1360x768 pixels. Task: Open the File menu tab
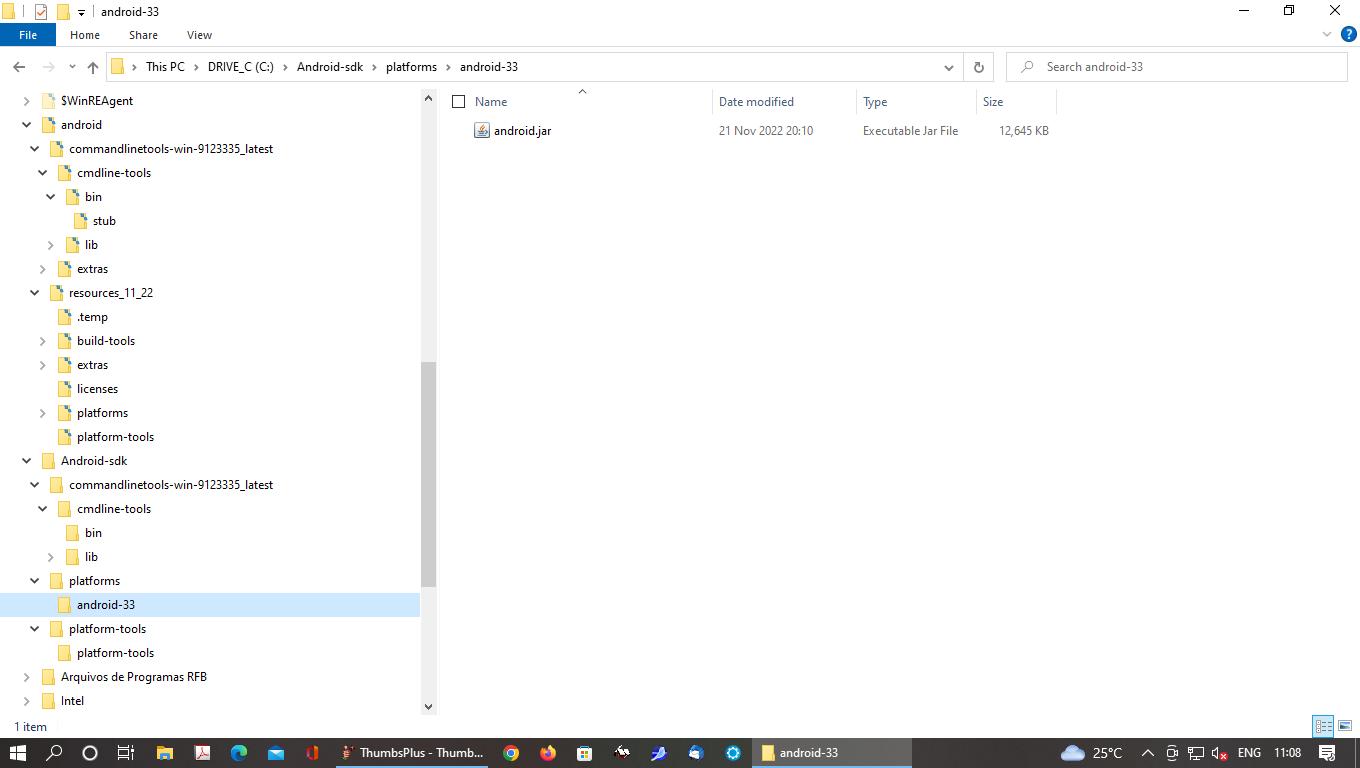pos(28,35)
